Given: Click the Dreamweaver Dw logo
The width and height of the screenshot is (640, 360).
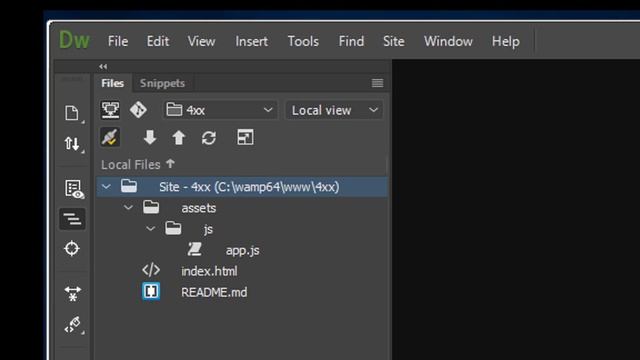Looking at the screenshot, I should point(74,41).
